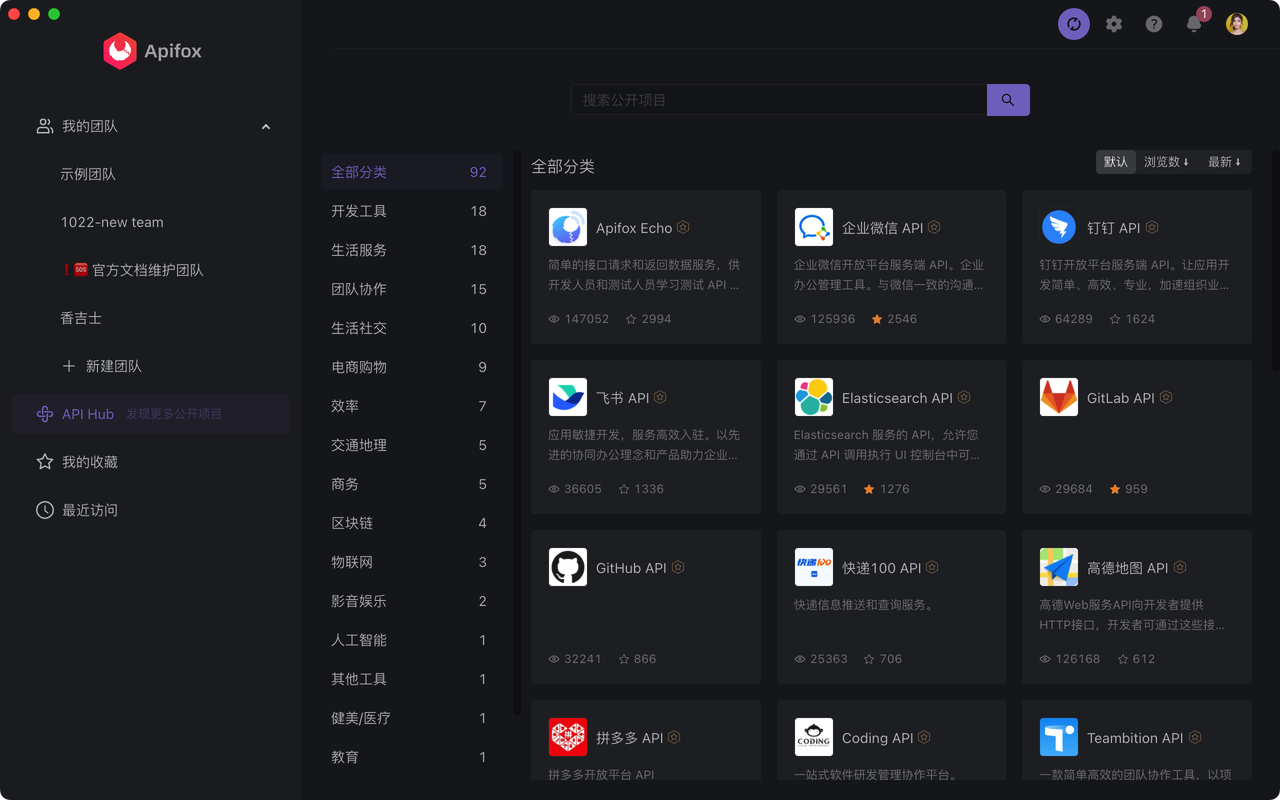Collapse the 我的团队 section chevron
This screenshot has width=1280, height=800.
point(266,127)
